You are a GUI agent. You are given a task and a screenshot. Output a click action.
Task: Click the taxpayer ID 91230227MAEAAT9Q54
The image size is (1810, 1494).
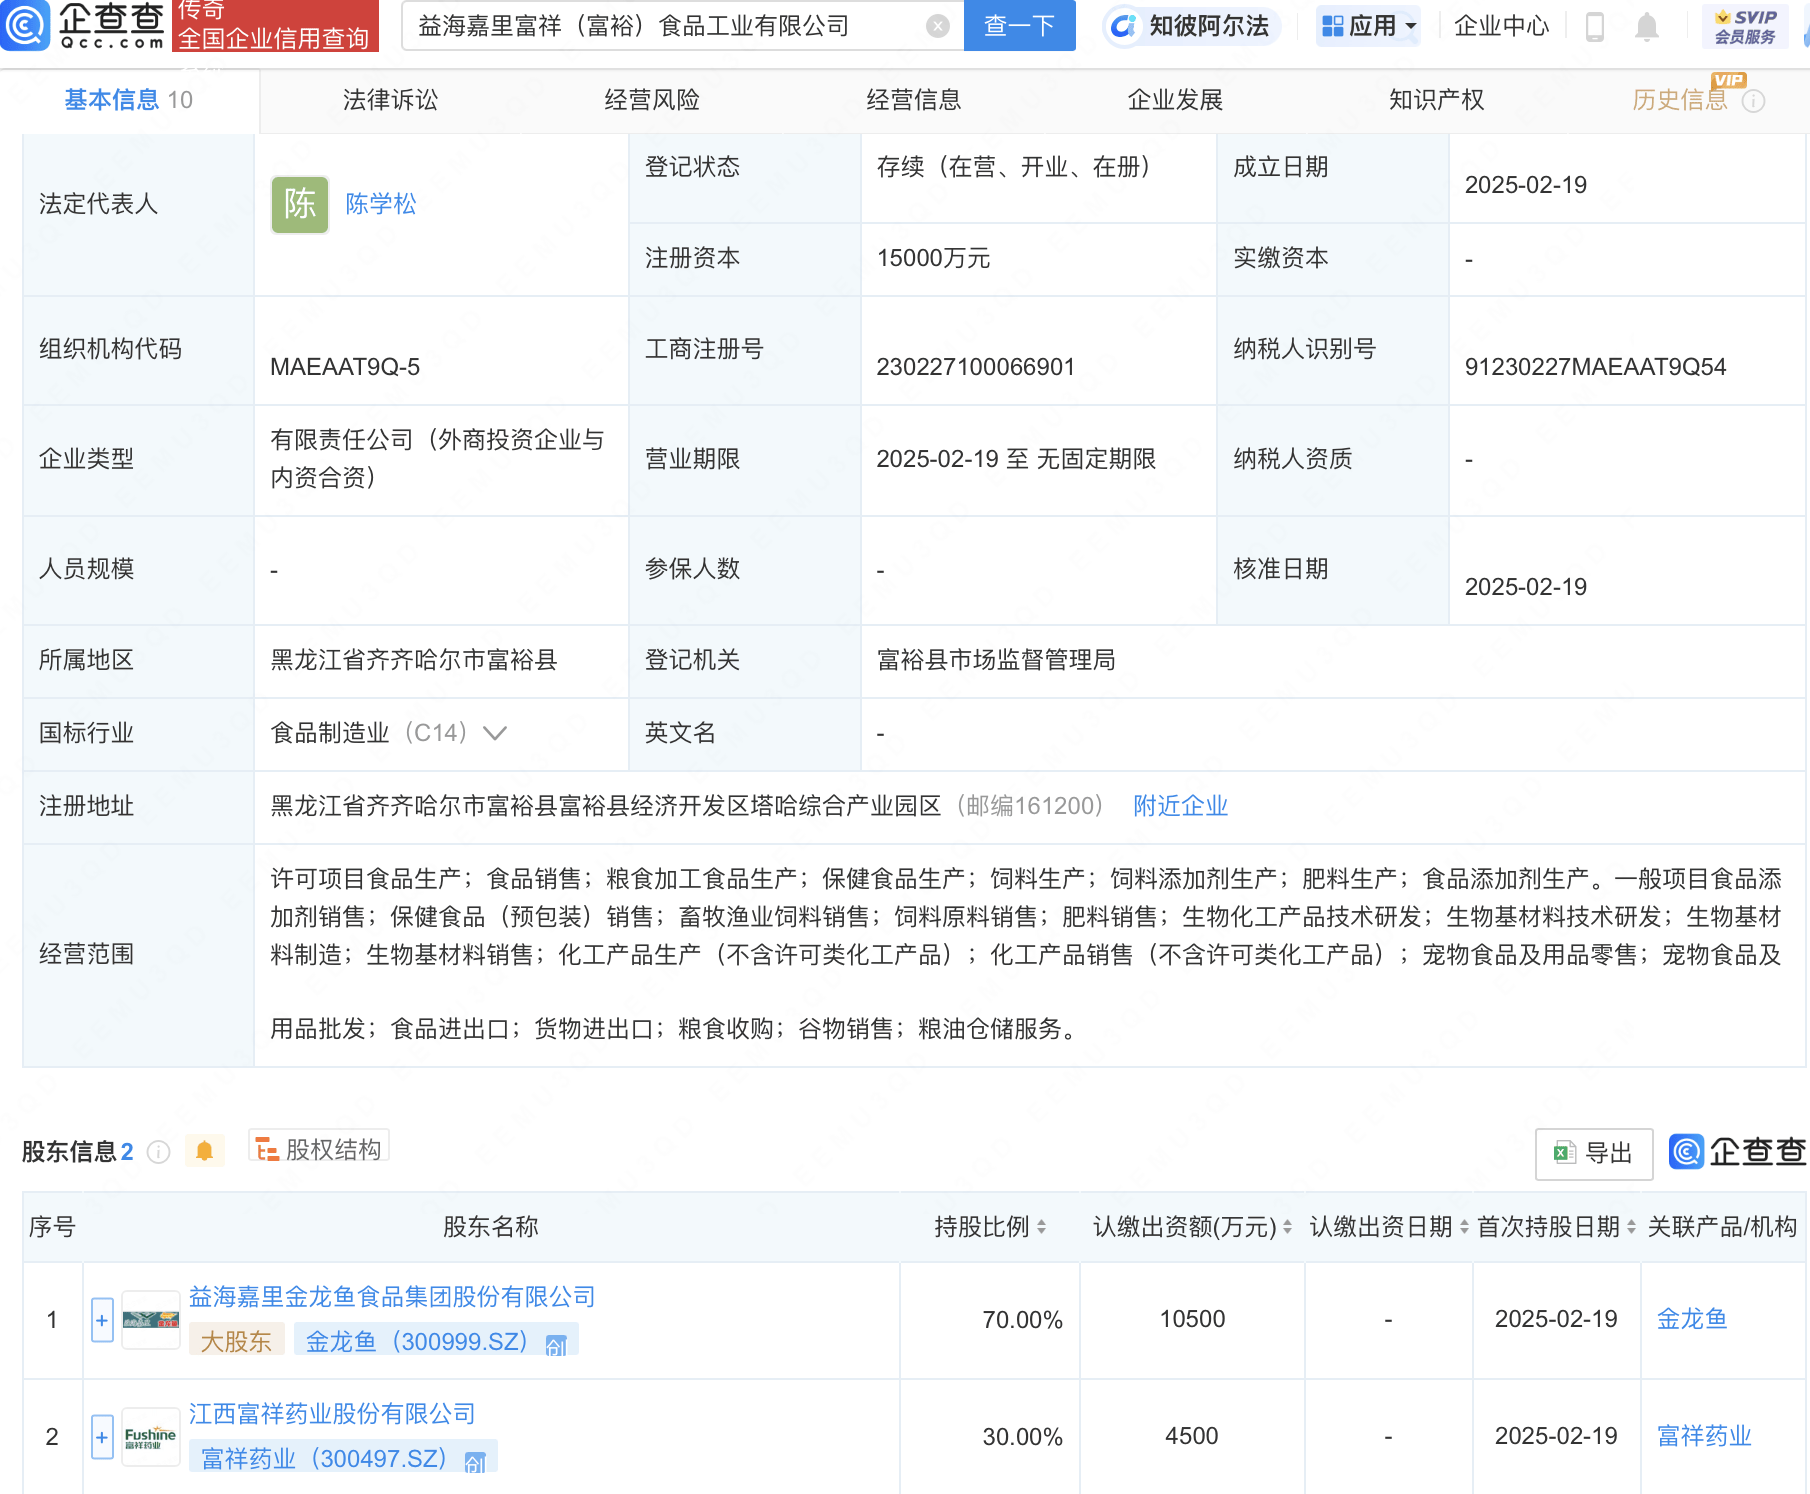click(1595, 367)
